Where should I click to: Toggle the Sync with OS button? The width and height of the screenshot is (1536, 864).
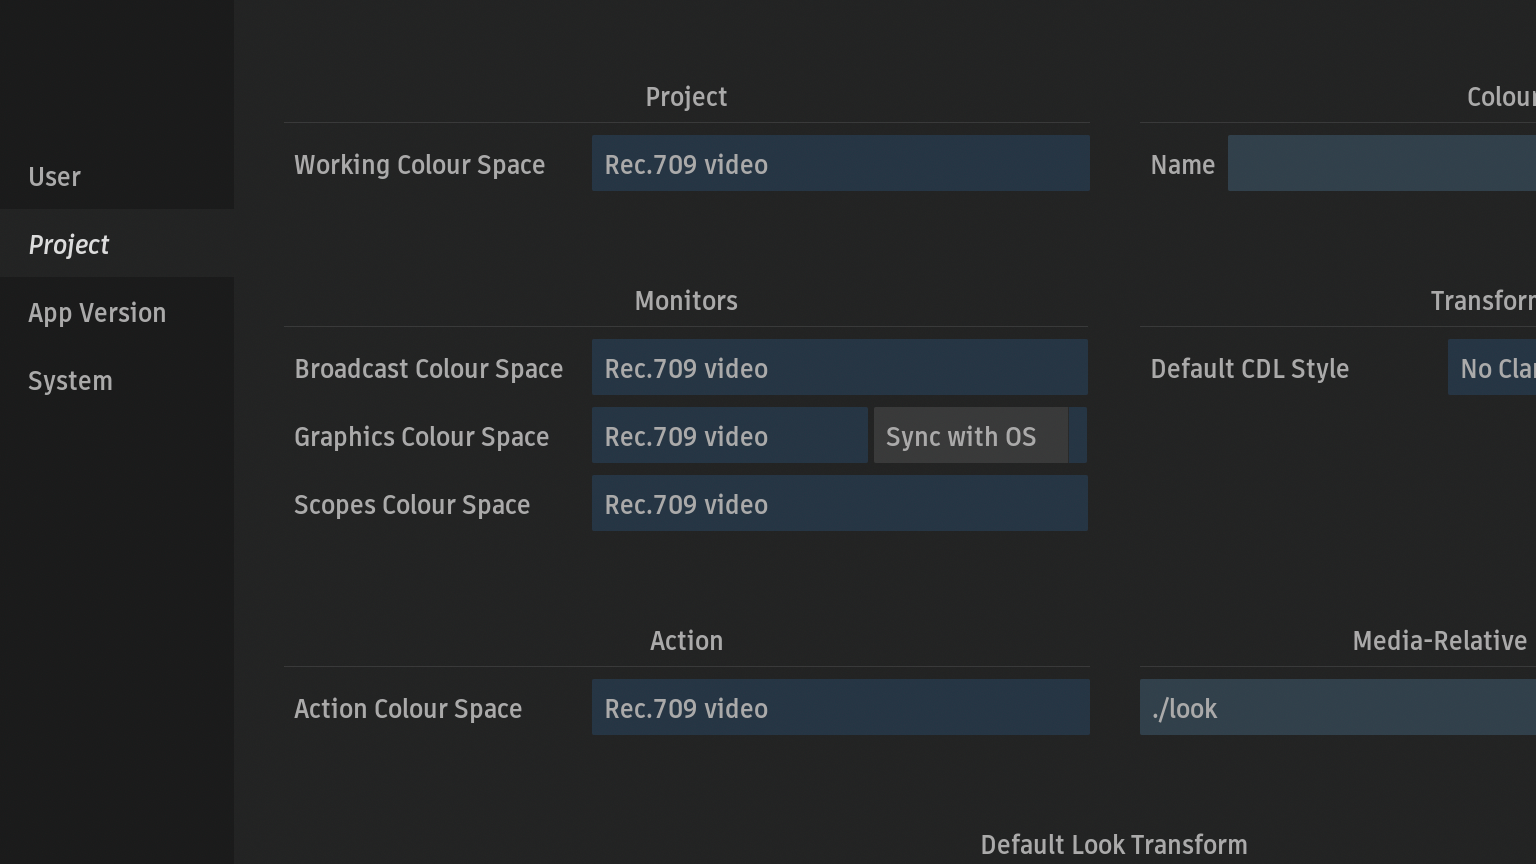970,436
